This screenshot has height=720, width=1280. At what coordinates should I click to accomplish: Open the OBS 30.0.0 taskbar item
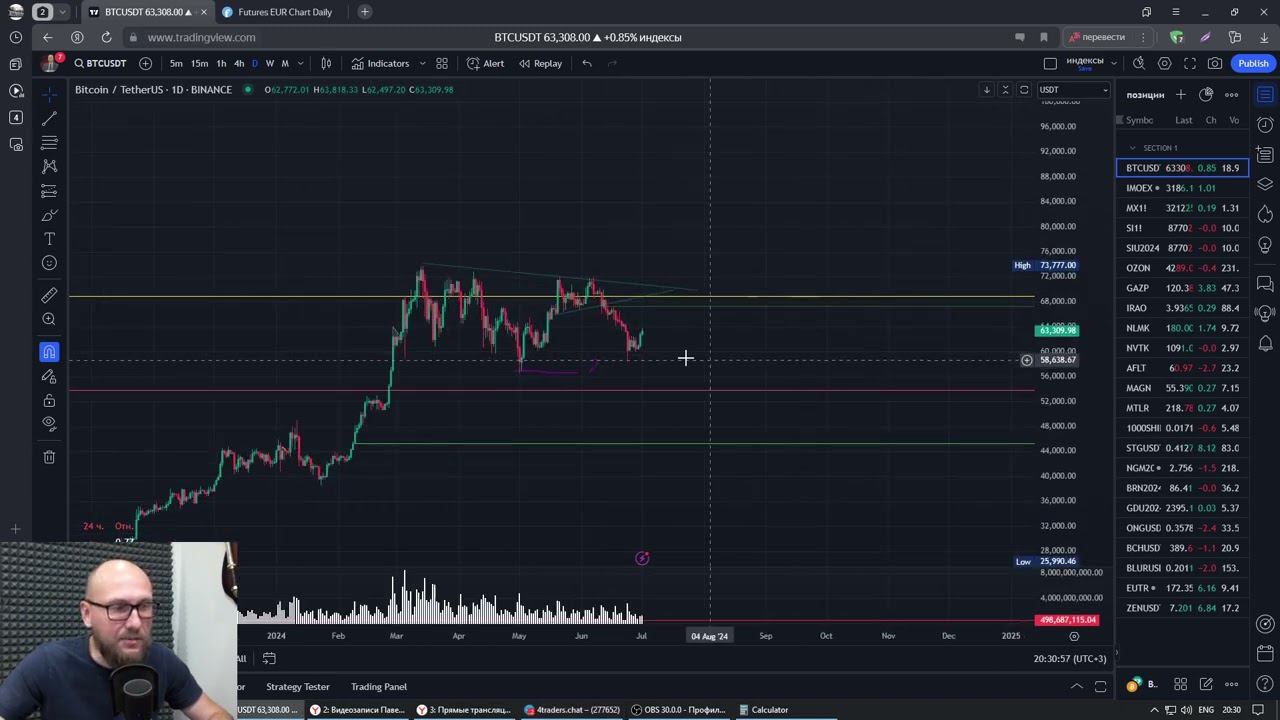pyautogui.click(x=678, y=710)
